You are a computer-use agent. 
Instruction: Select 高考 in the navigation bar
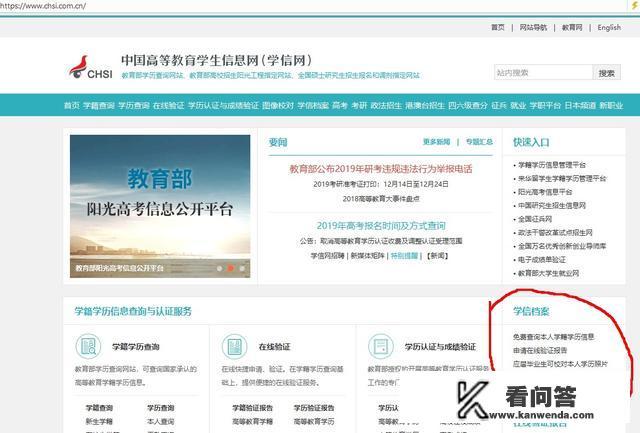340,105
